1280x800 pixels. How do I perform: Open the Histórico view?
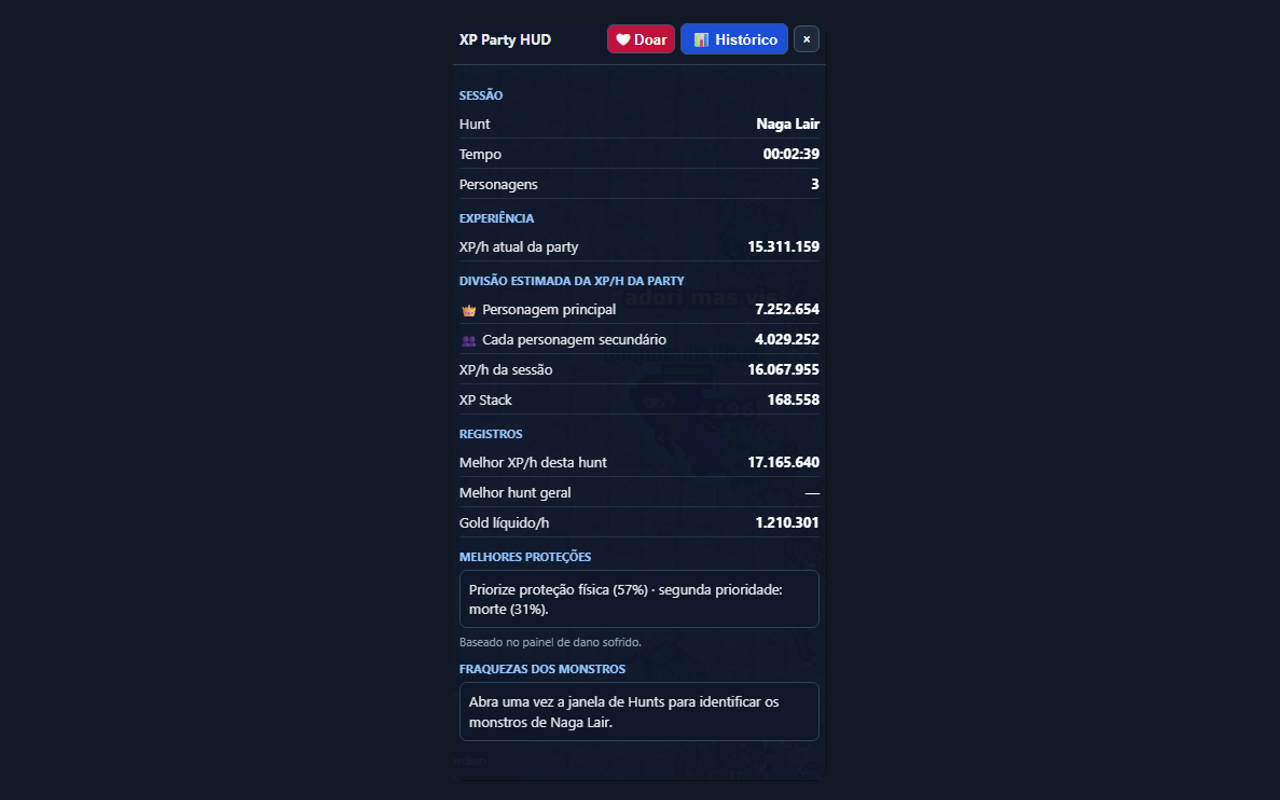[x=734, y=39]
